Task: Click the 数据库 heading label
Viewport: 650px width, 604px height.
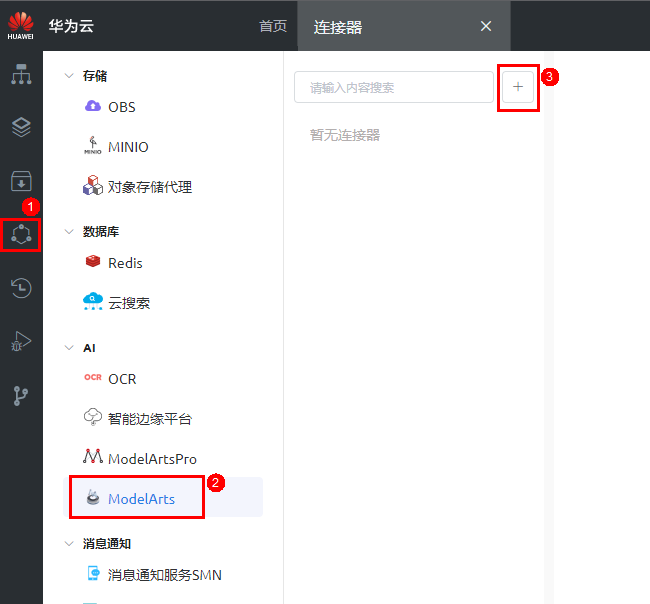Action: tap(101, 232)
